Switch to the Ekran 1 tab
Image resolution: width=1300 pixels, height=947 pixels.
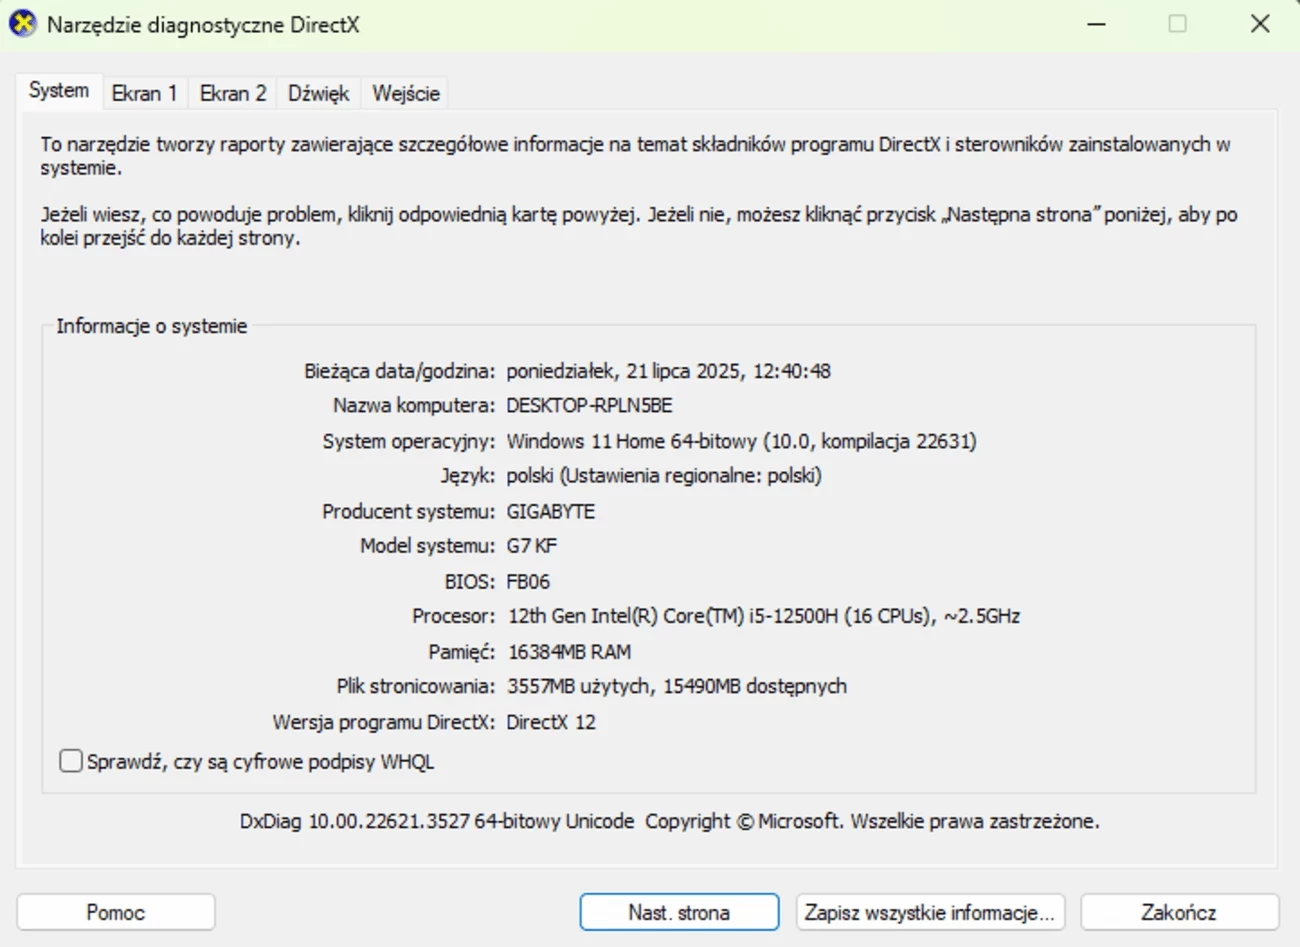(144, 93)
